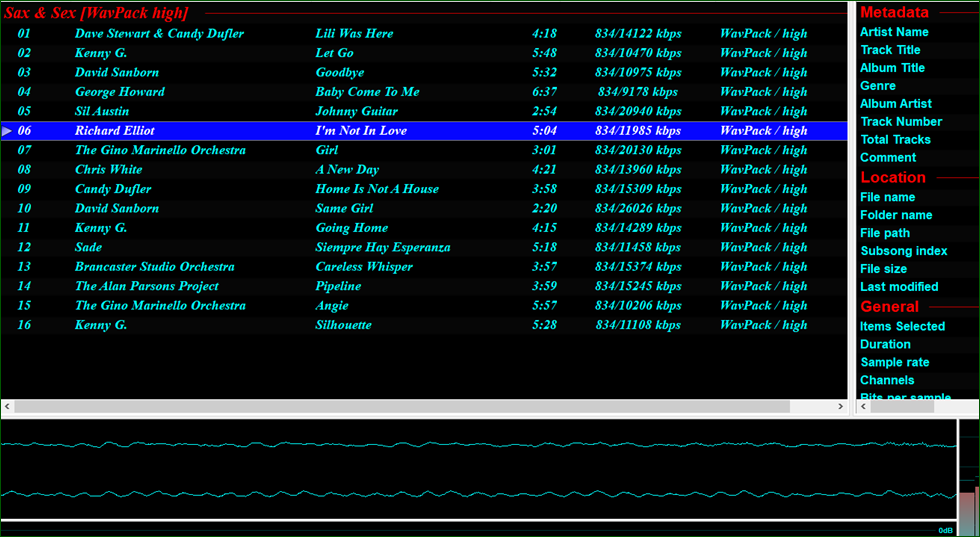Click the playlist horizontal scrollbar thumb
Image resolution: width=980 pixels, height=537 pixels.
click(402, 407)
